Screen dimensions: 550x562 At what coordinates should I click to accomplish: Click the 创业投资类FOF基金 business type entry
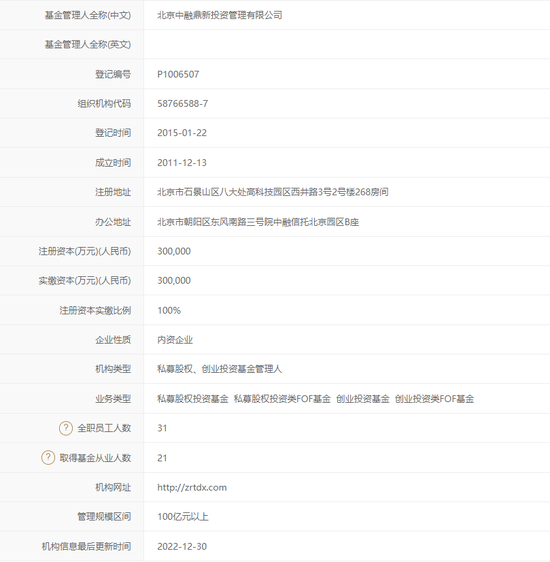435,399
